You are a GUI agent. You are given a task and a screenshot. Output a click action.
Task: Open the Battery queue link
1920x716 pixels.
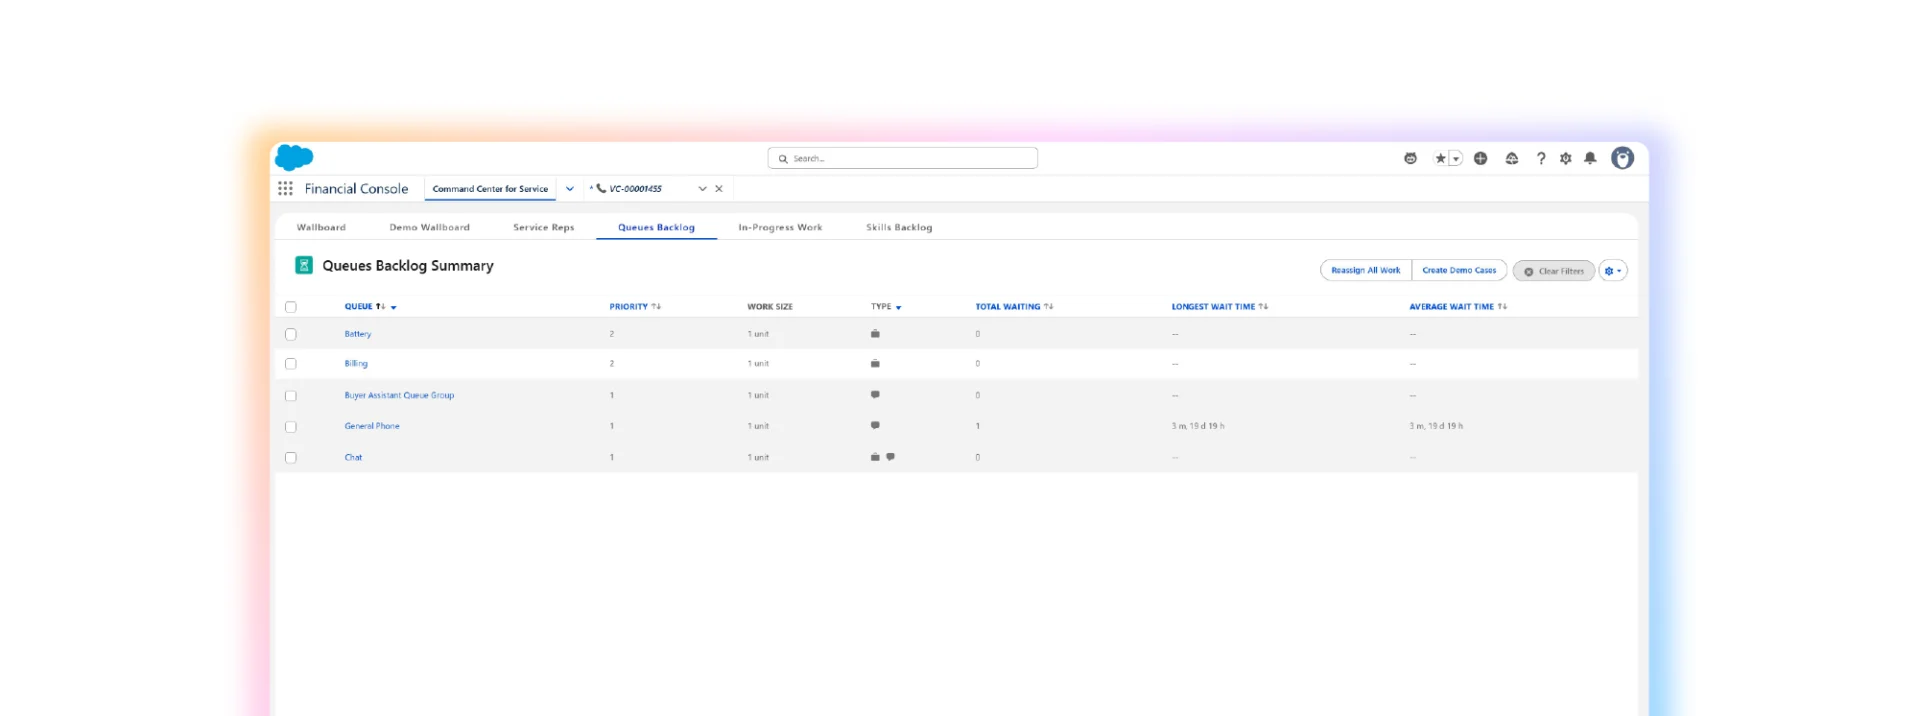point(358,334)
